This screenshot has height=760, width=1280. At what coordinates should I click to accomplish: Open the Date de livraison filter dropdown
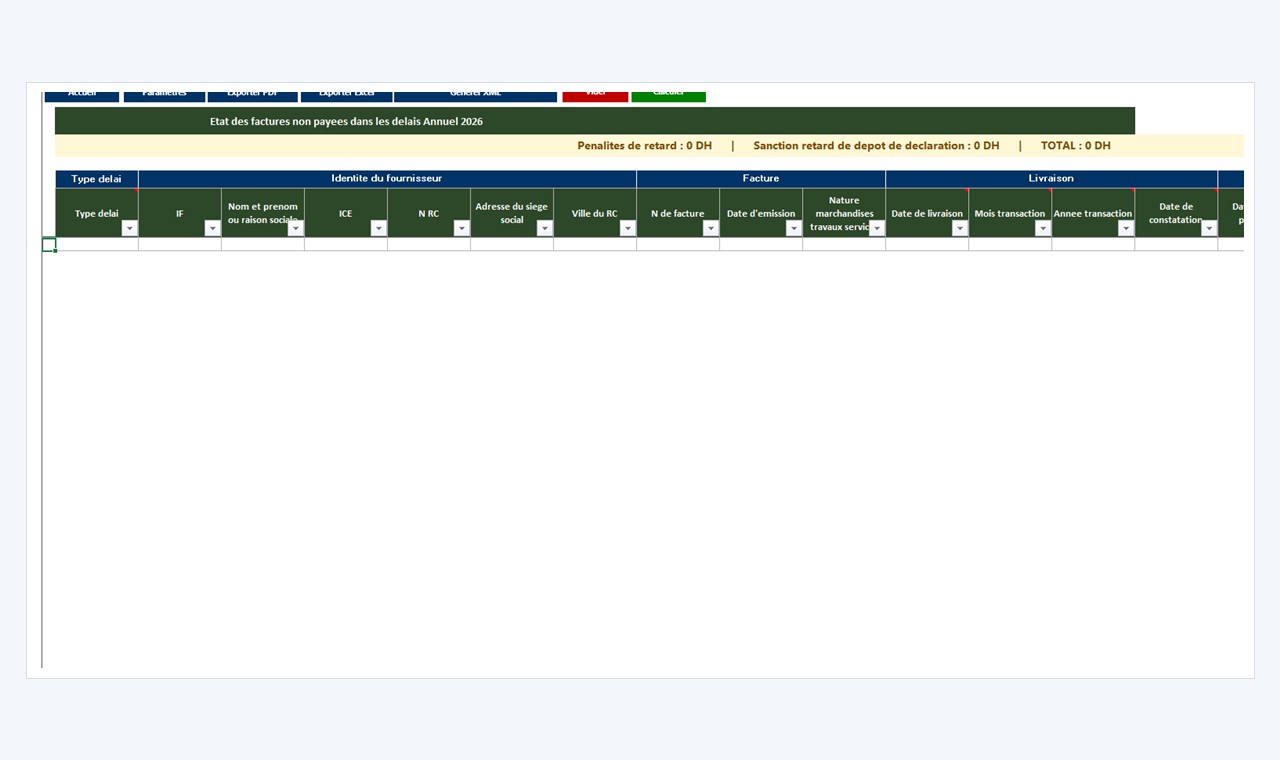coord(959,228)
